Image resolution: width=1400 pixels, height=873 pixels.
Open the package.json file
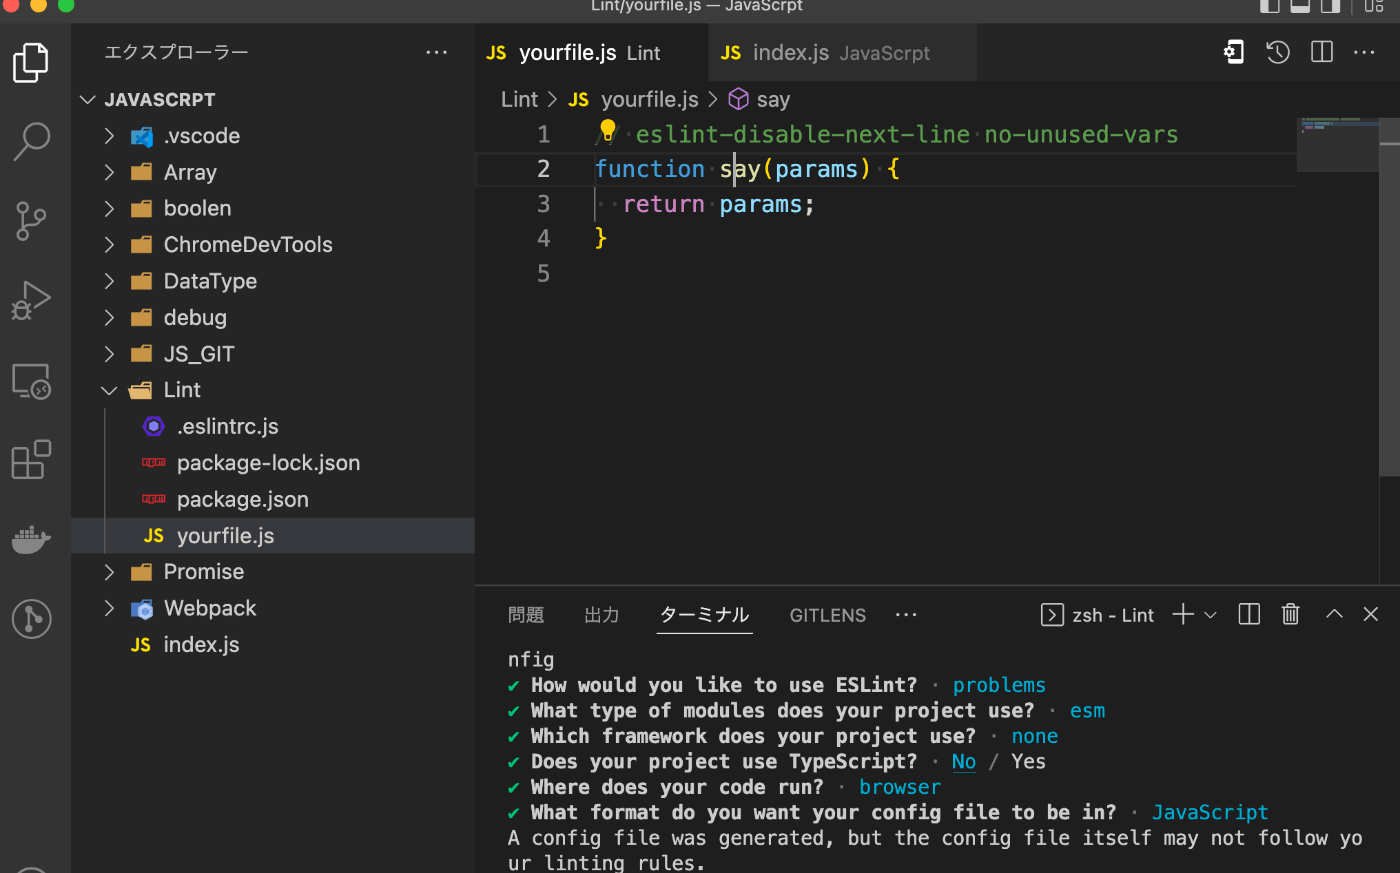click(x=273, y=499)
